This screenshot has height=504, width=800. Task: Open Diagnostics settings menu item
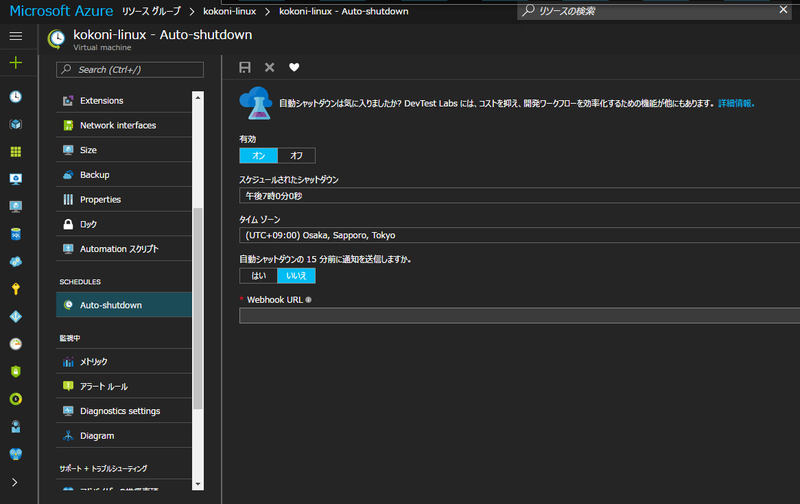(x=124, y=411)
